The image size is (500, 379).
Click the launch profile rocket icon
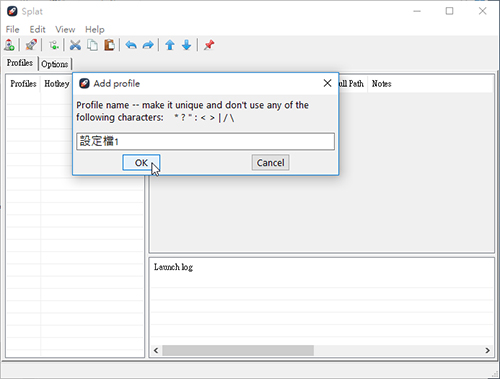(31, 45)
